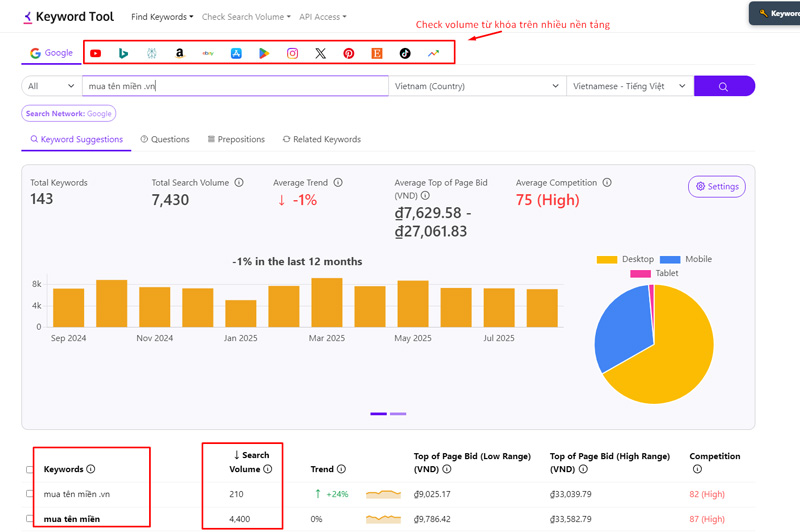This screenshot has height=532, width=800.
Task: Click the Settings button
Action: tap(716, 186)
